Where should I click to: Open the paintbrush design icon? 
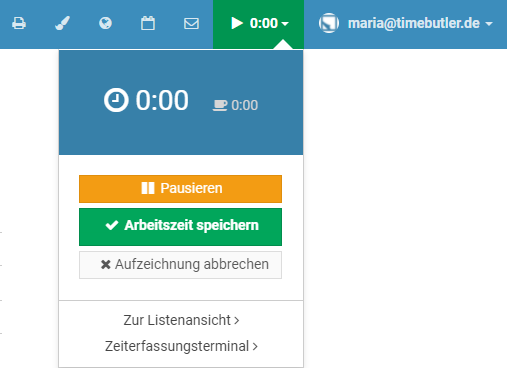tap(62, 23)
